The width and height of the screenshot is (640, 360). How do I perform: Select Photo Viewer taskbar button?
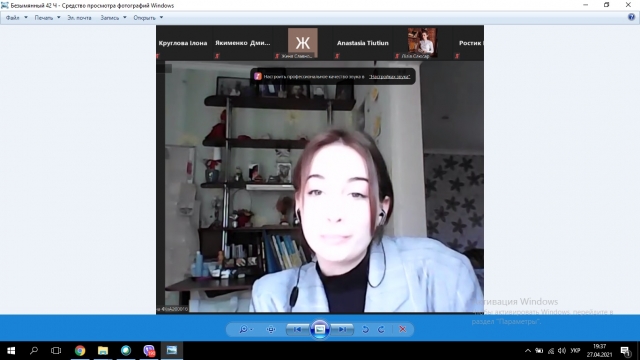pyautogui.click(x=172, y=351)
